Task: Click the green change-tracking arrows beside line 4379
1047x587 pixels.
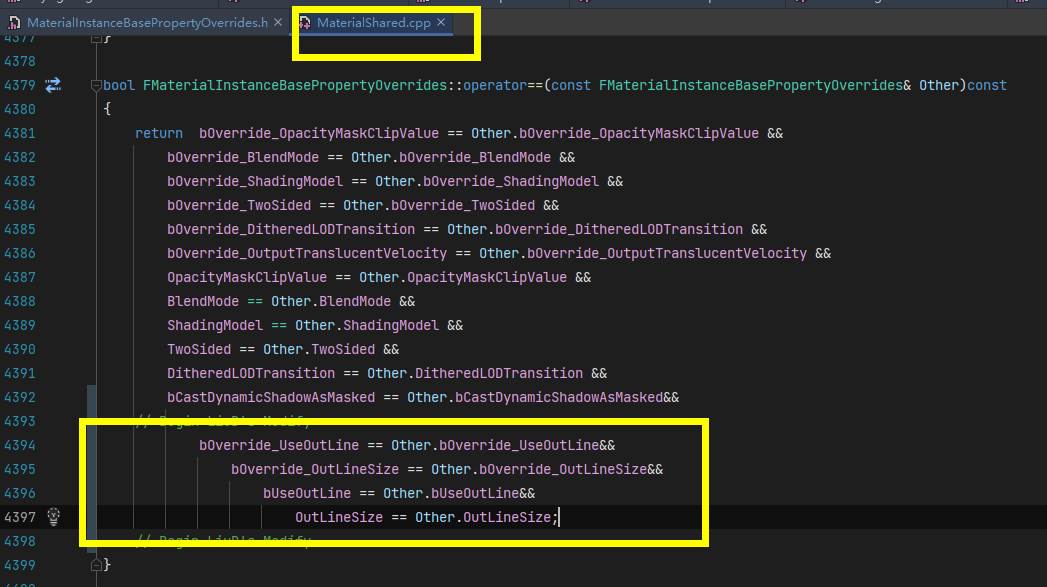Action: click(54, 85)
